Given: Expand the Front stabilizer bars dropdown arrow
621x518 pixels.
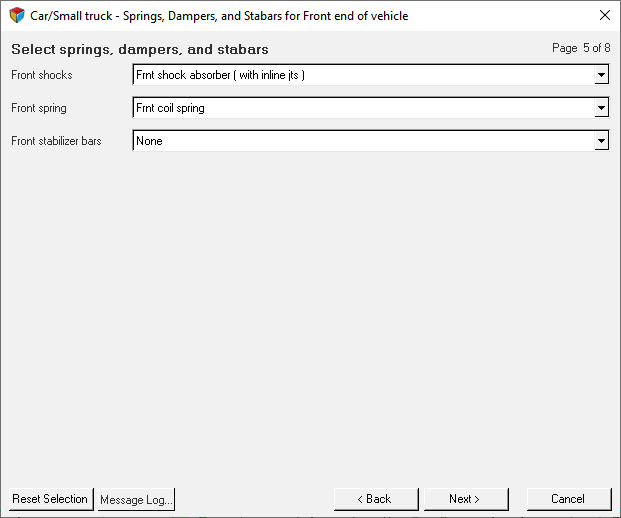Looking at the screenshot, I should tap(601, 141).
